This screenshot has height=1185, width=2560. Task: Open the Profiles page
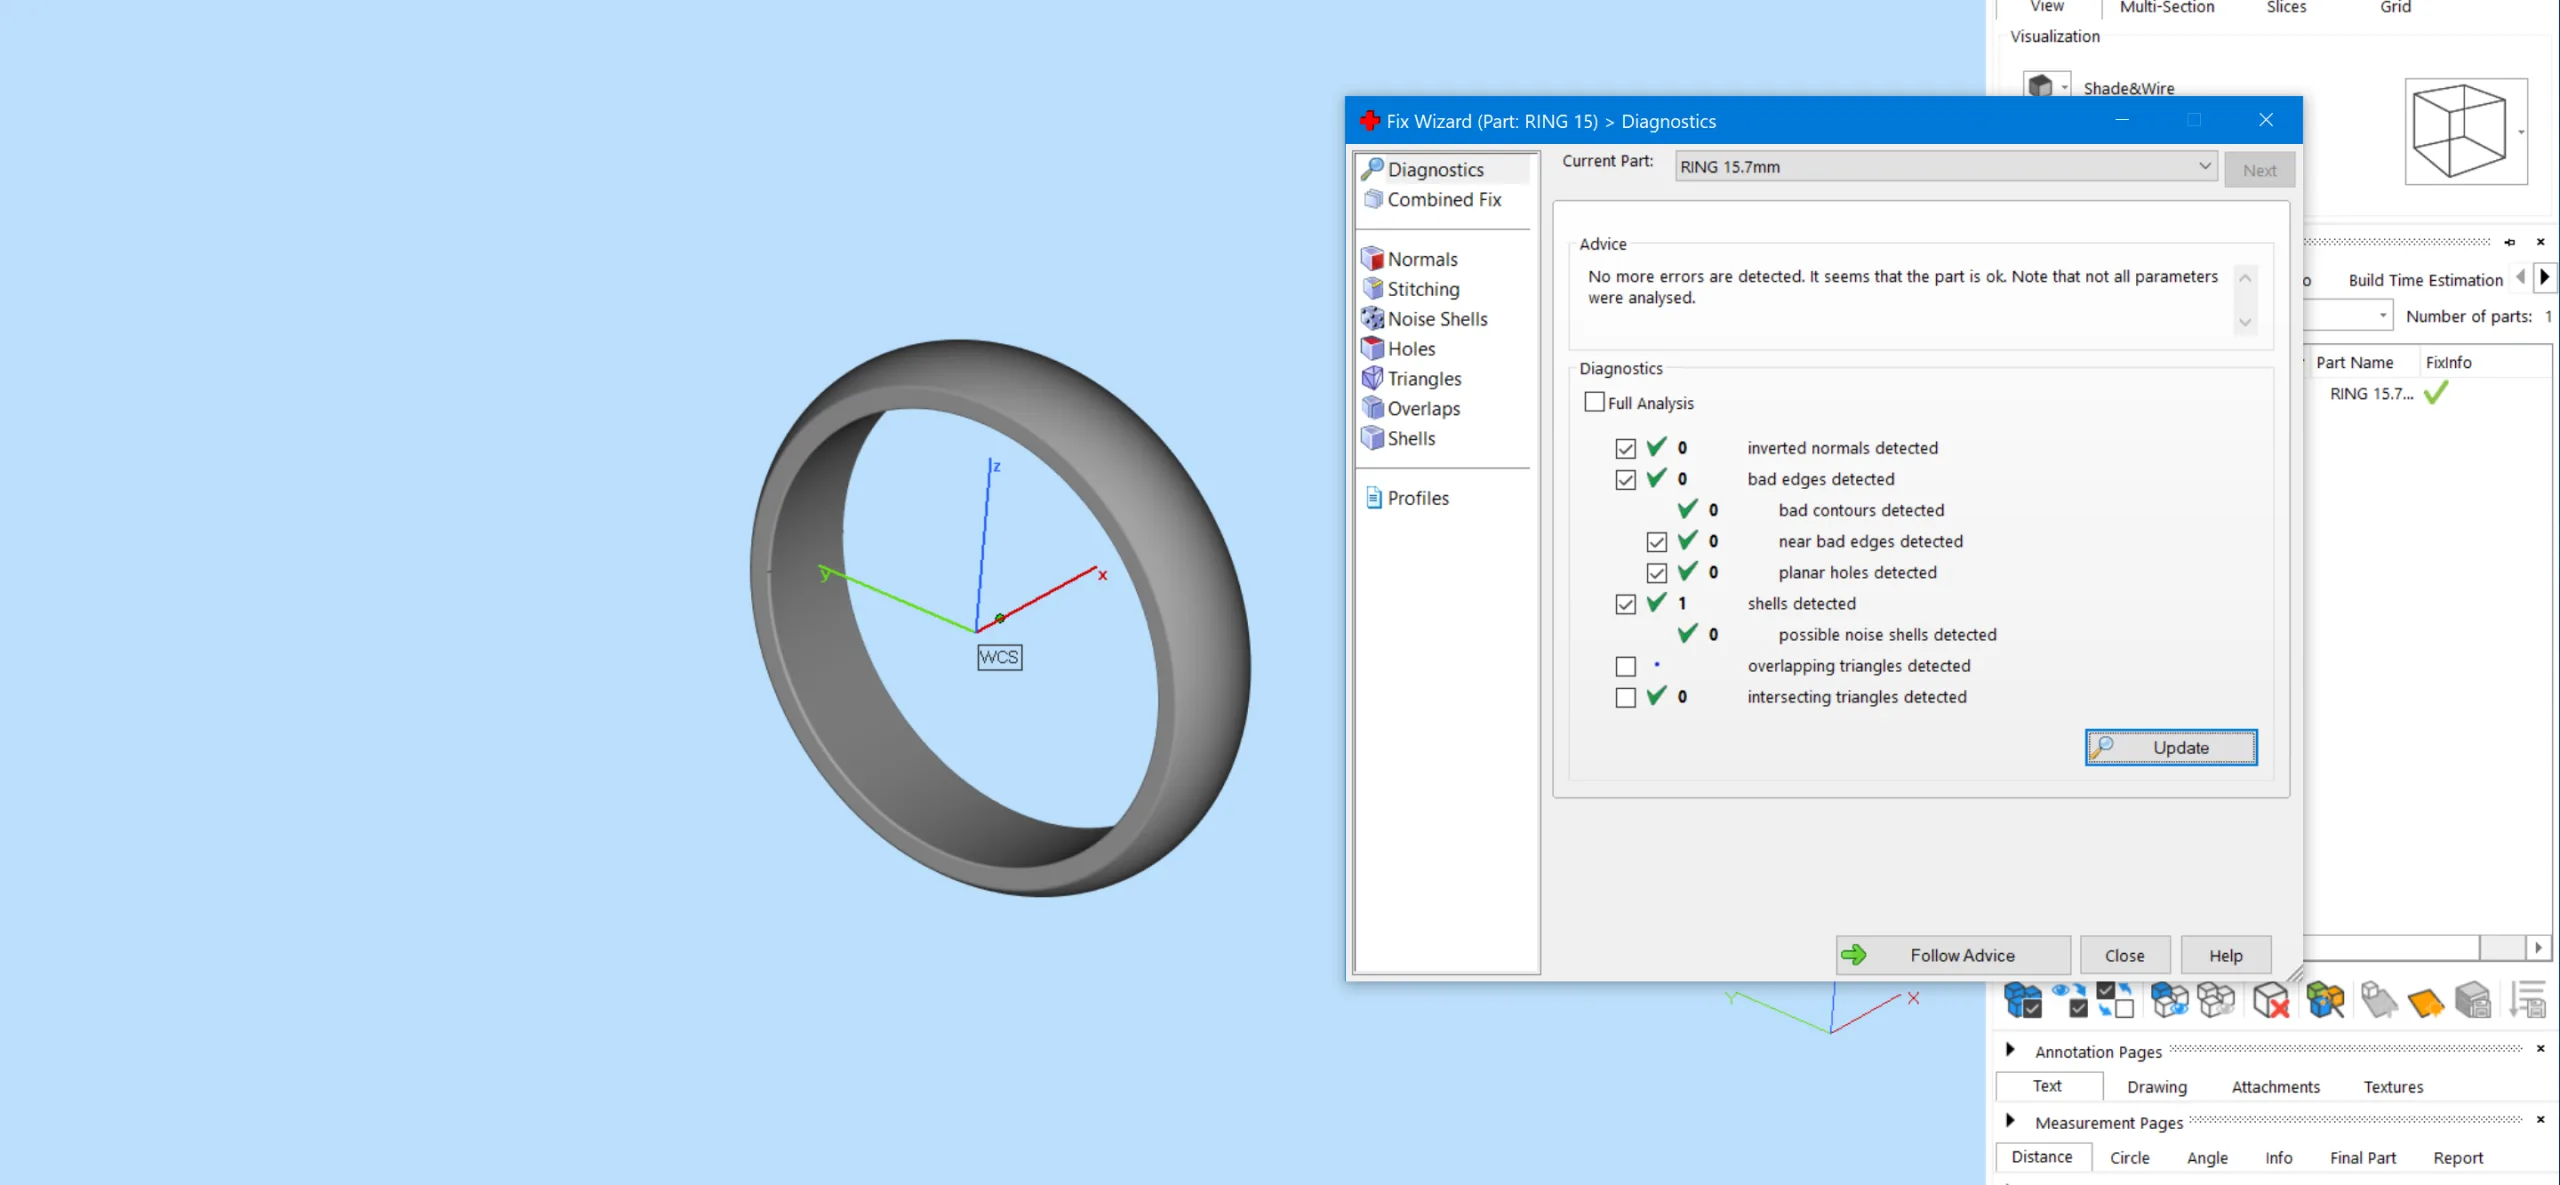tap(1417, 498)
